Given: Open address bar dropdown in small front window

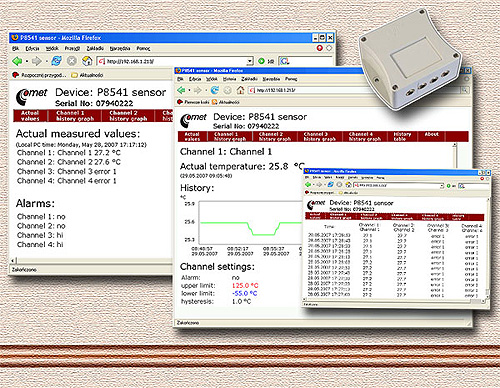Looking at the screenshot, I should [442, 186].
